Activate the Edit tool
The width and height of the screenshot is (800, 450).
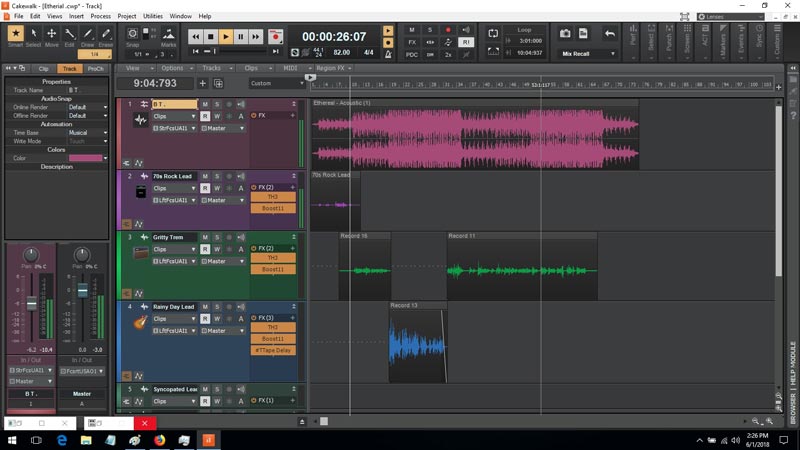(69, 34)
